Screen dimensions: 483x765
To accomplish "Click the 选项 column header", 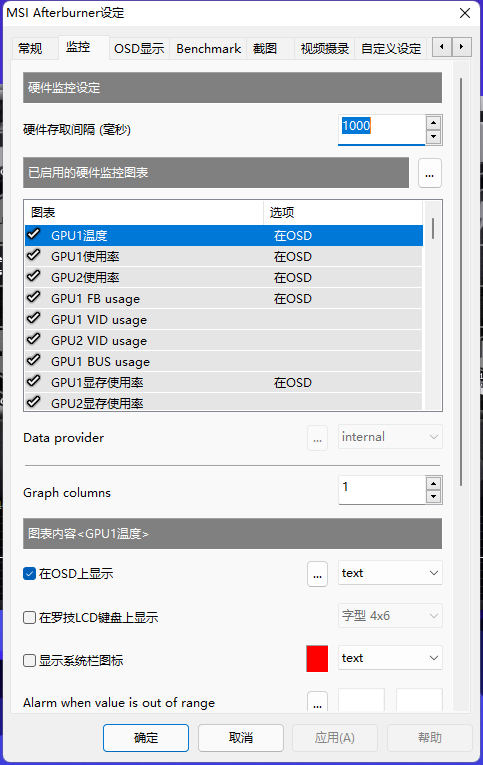I will pos(343,213).
